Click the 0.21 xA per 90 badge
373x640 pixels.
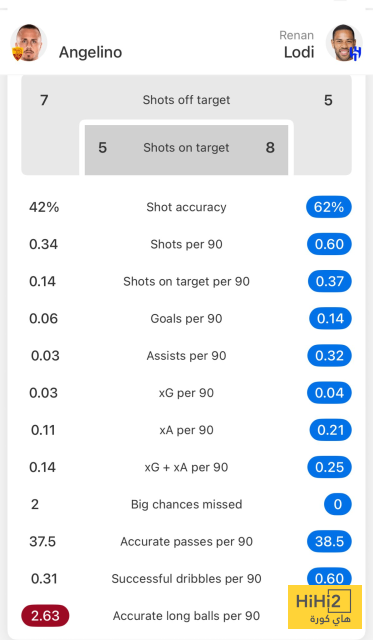[x=331, y=430]
